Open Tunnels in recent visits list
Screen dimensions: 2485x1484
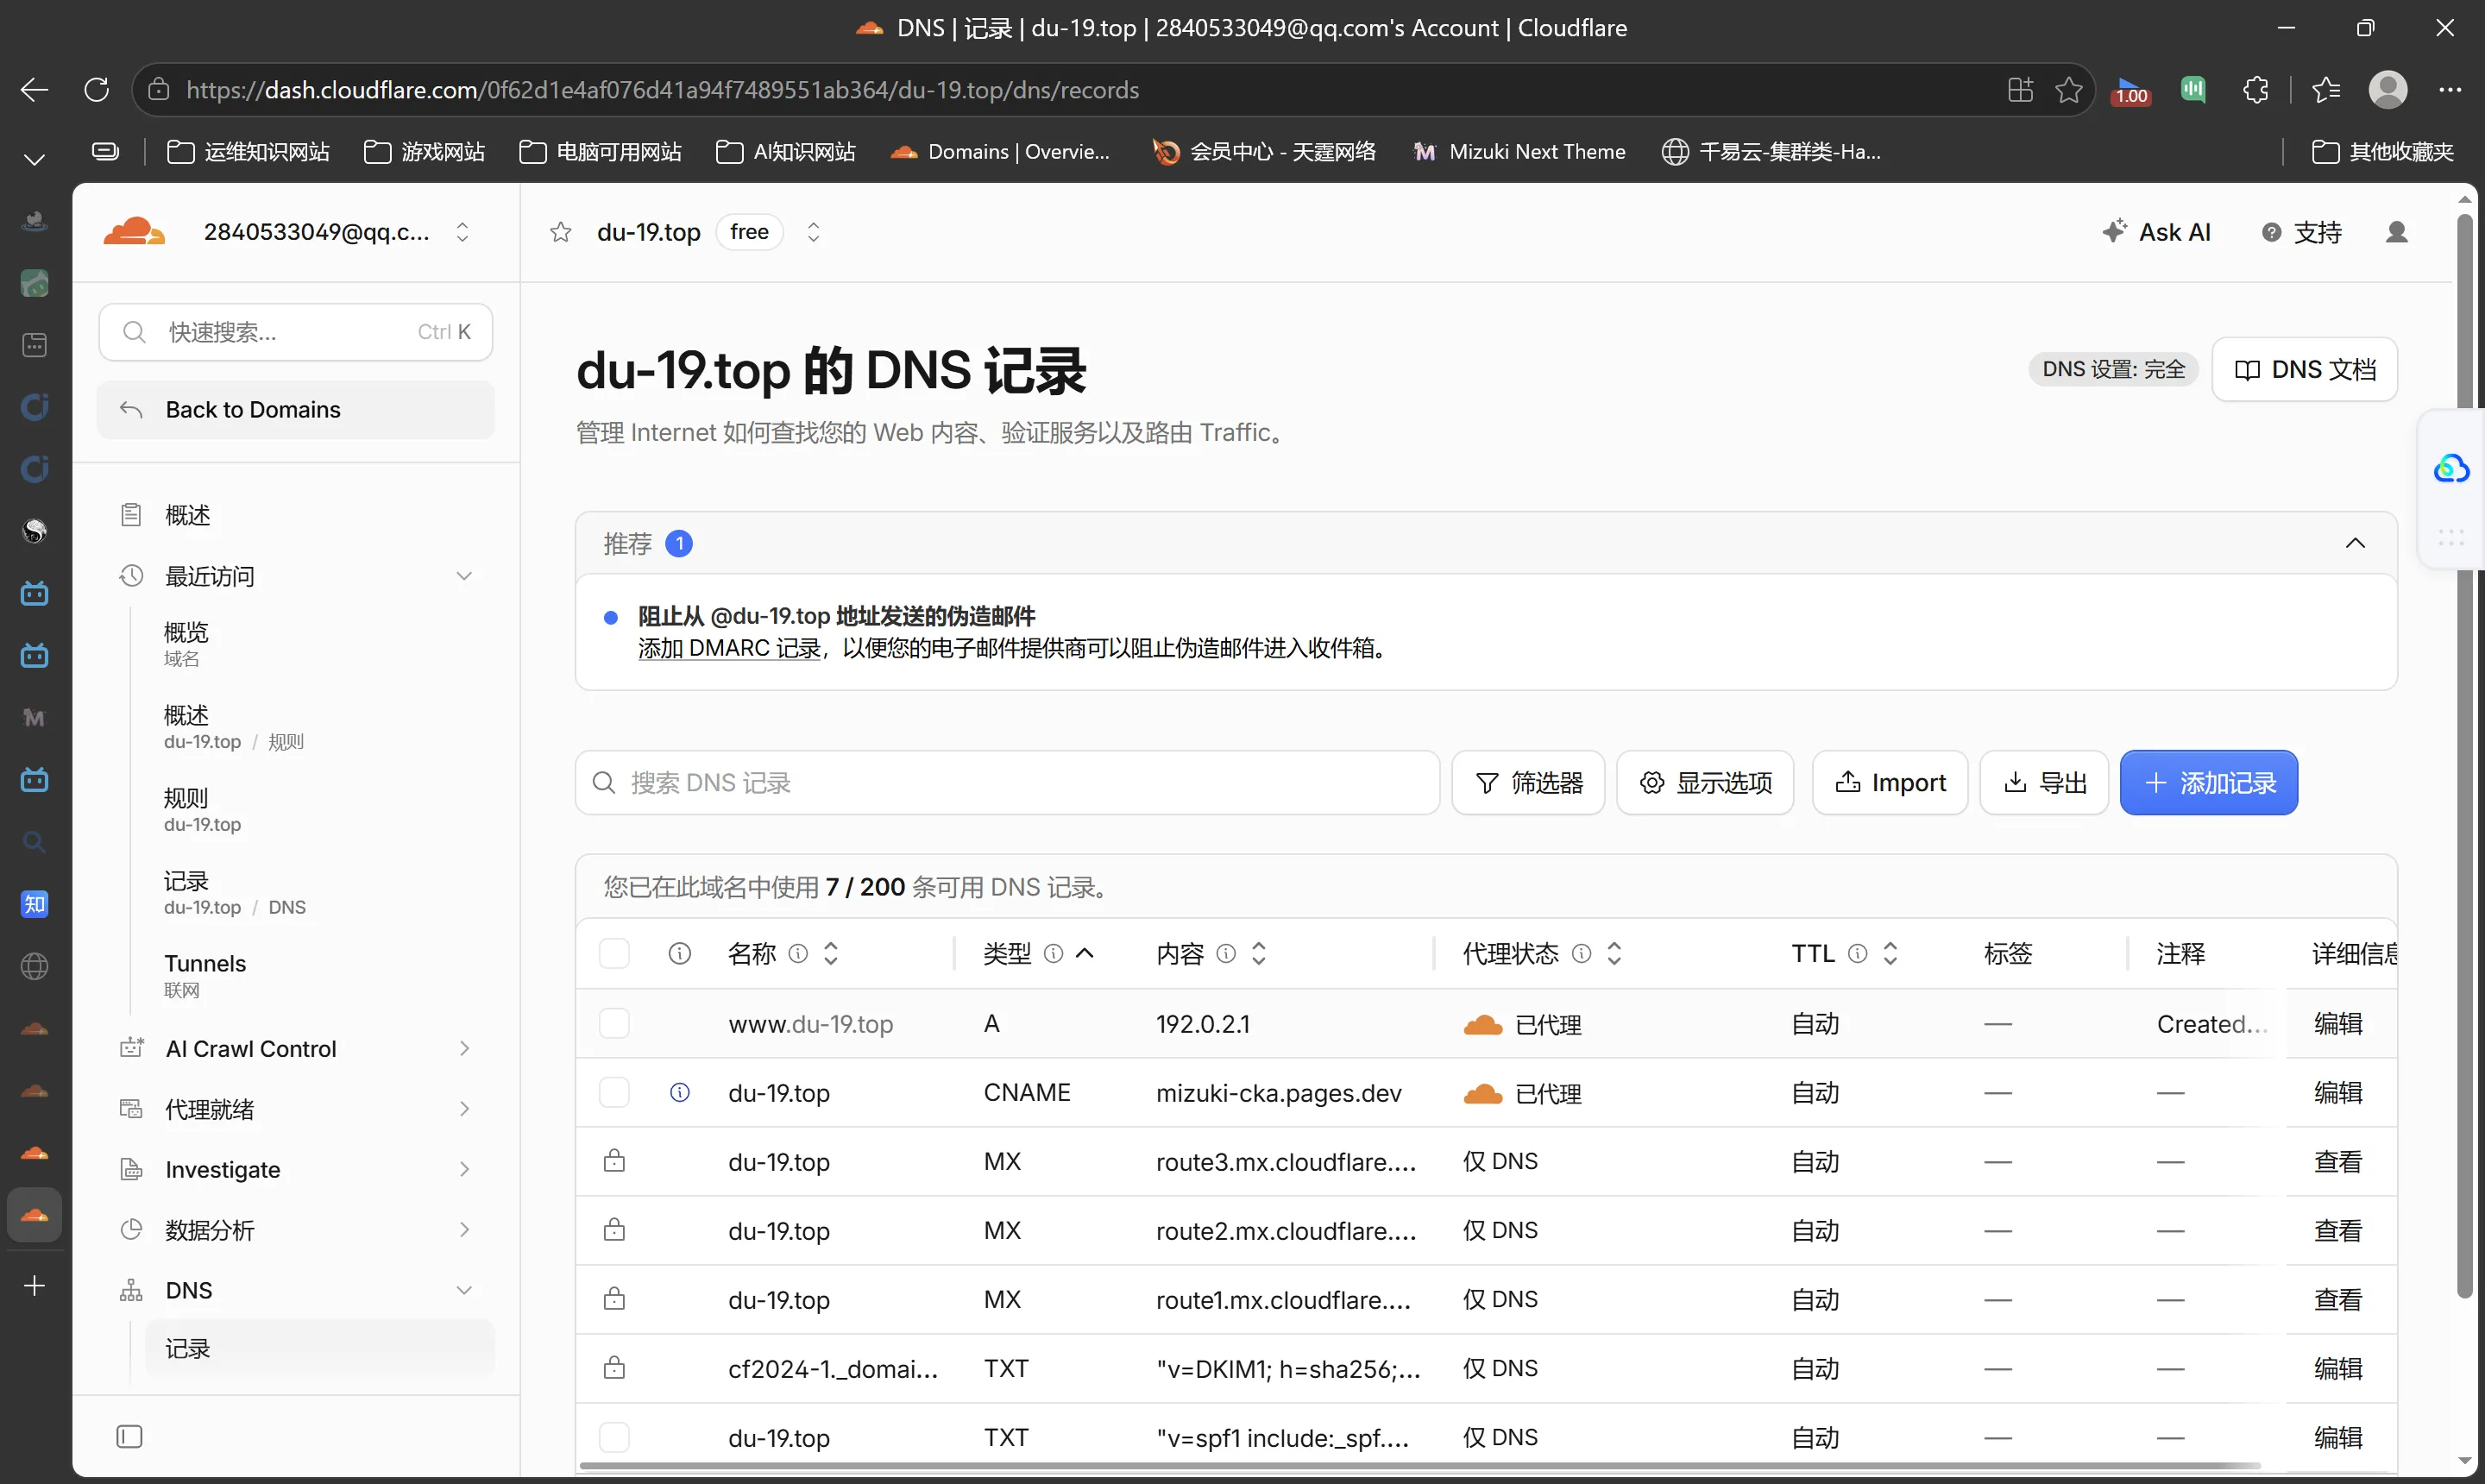click(x=205, y=974)
